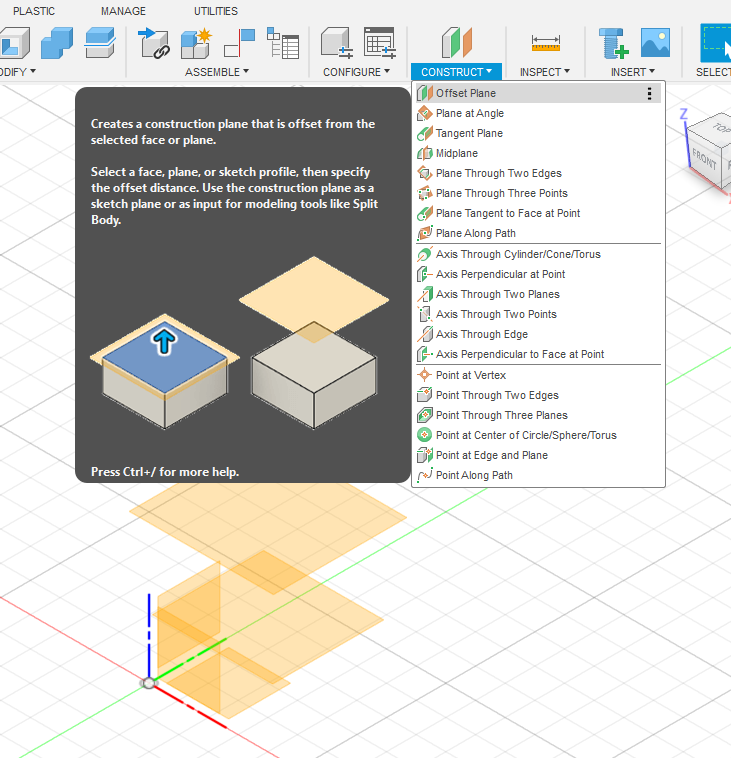Select the Measure ruler icon in Inspect
Image resolution: width=731 pixels, height=758 pixels.
click(x=545, y=42)
